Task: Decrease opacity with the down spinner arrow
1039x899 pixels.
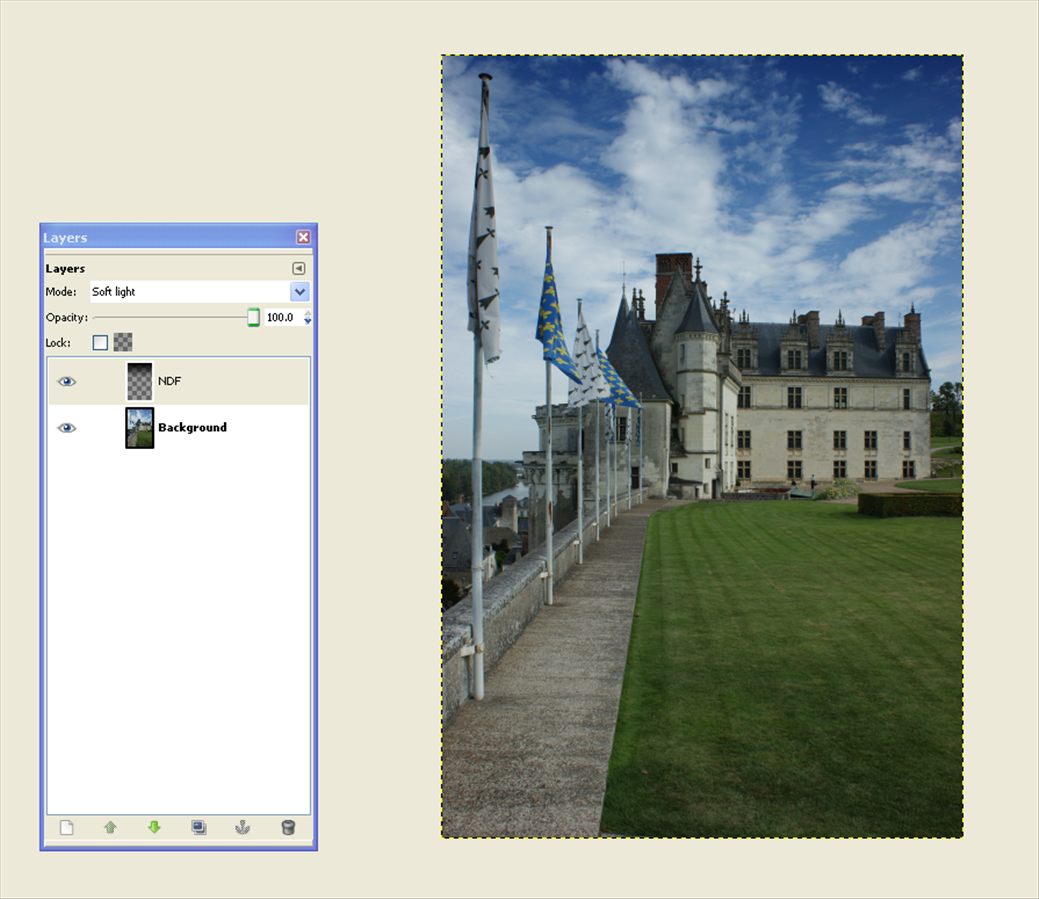Action: 307,321
